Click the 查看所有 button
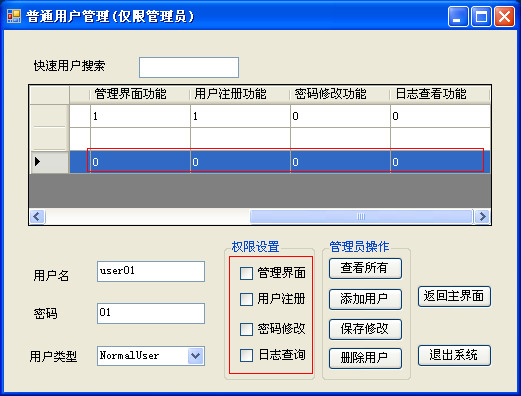This screenshot has width=521, height=396. tap(365, 268)
